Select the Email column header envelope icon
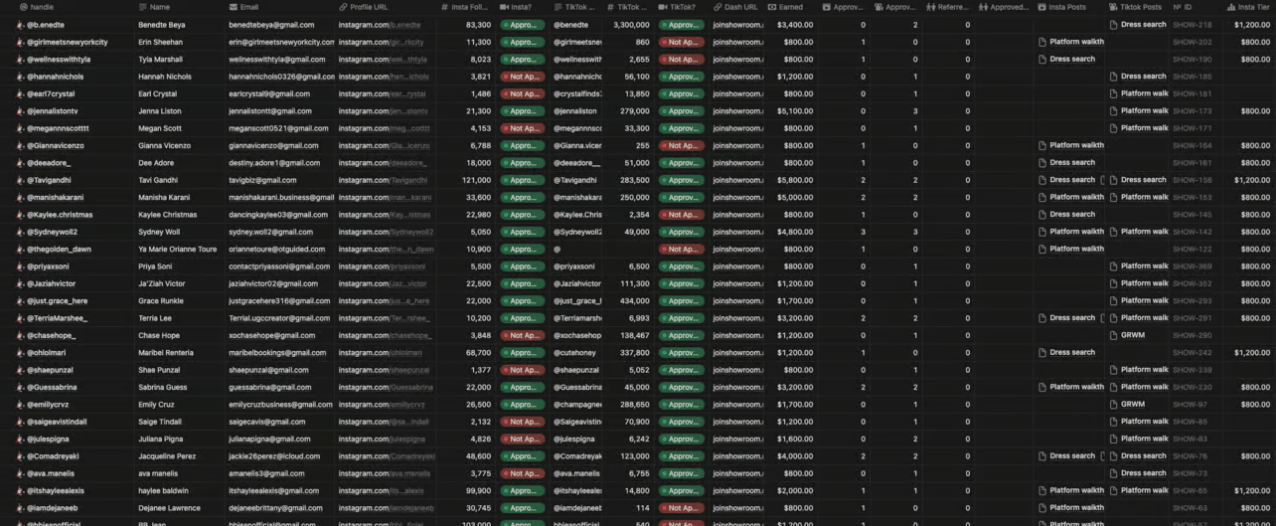This screenshot has height=526, width=1276. [x=233, y=7]
